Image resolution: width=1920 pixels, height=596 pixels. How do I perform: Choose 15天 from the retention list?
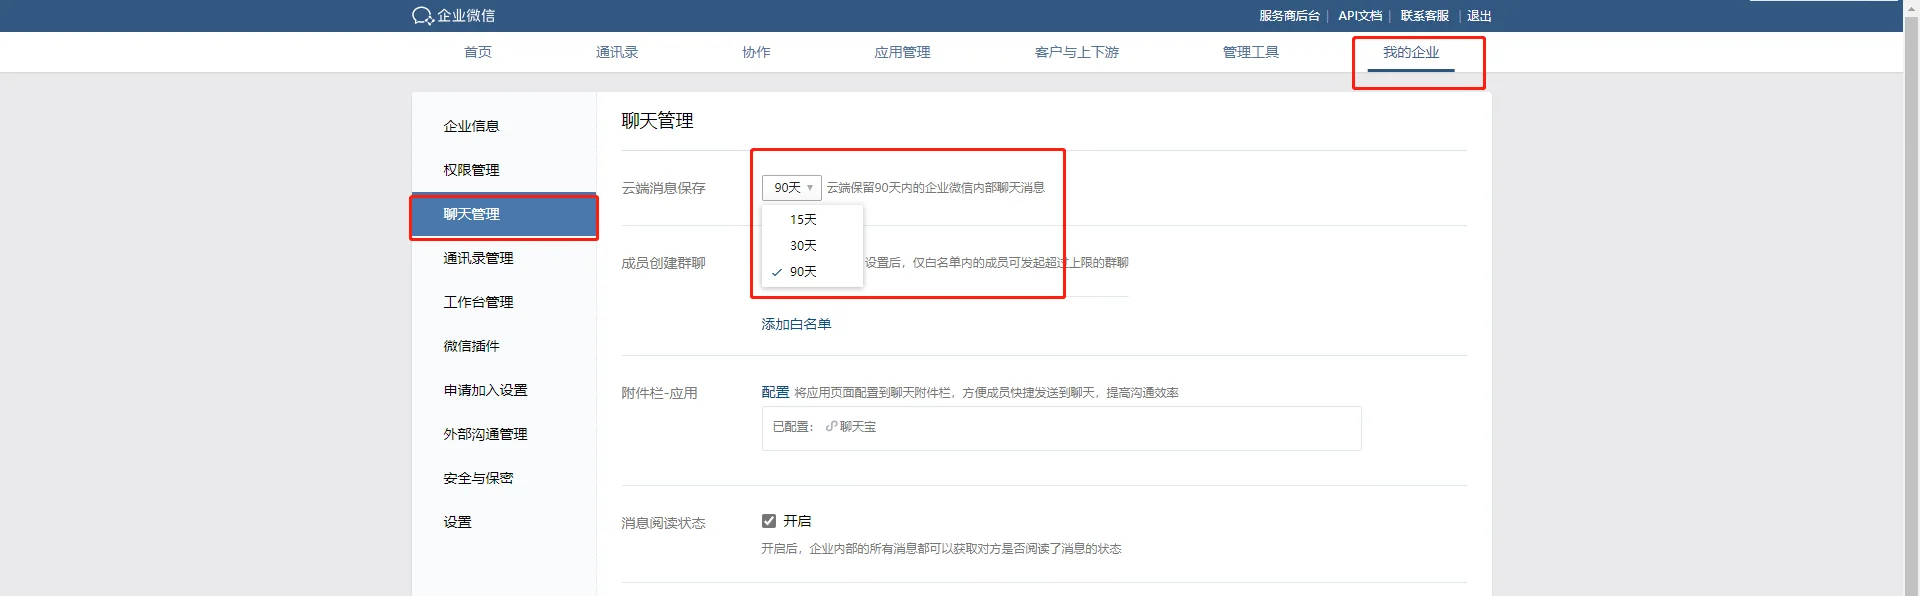(x=812, y=220)
